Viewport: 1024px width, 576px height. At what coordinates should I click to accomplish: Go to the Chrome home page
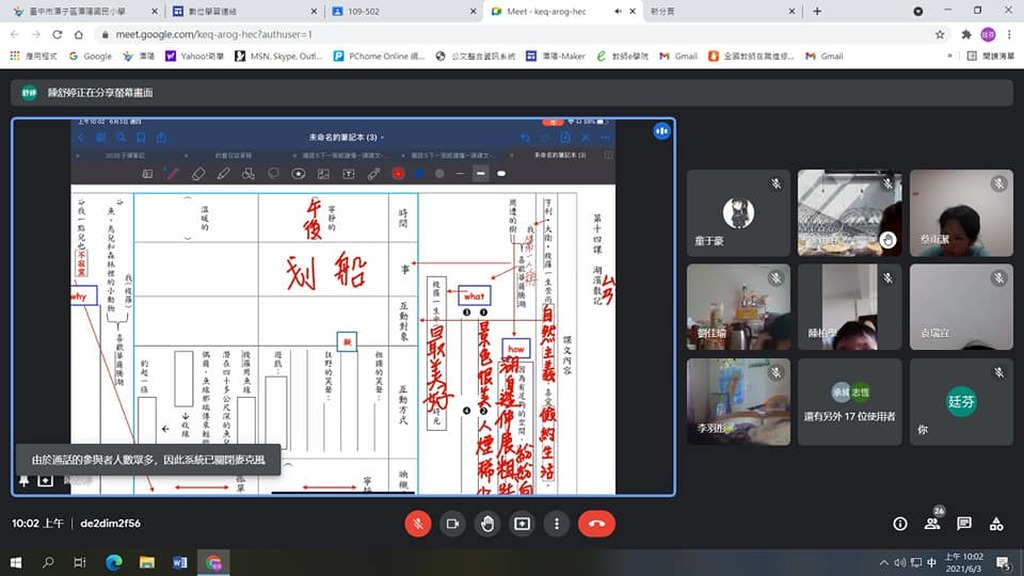click(78, 34)
